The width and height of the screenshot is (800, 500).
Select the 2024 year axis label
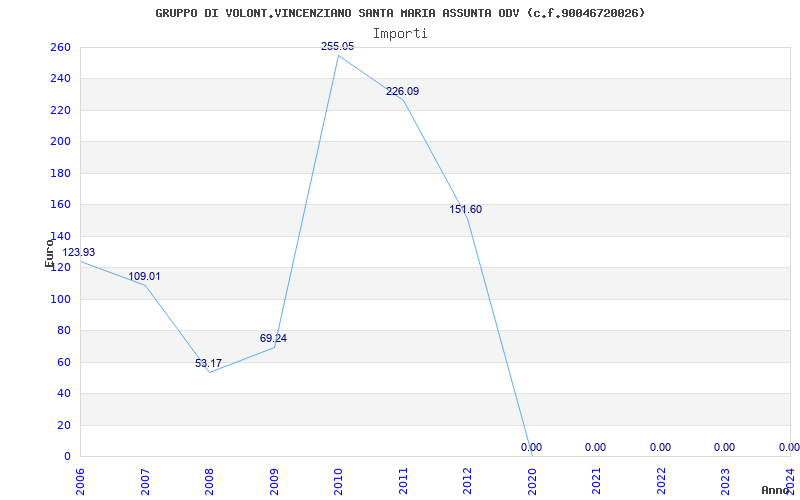[x=790, y=482]
